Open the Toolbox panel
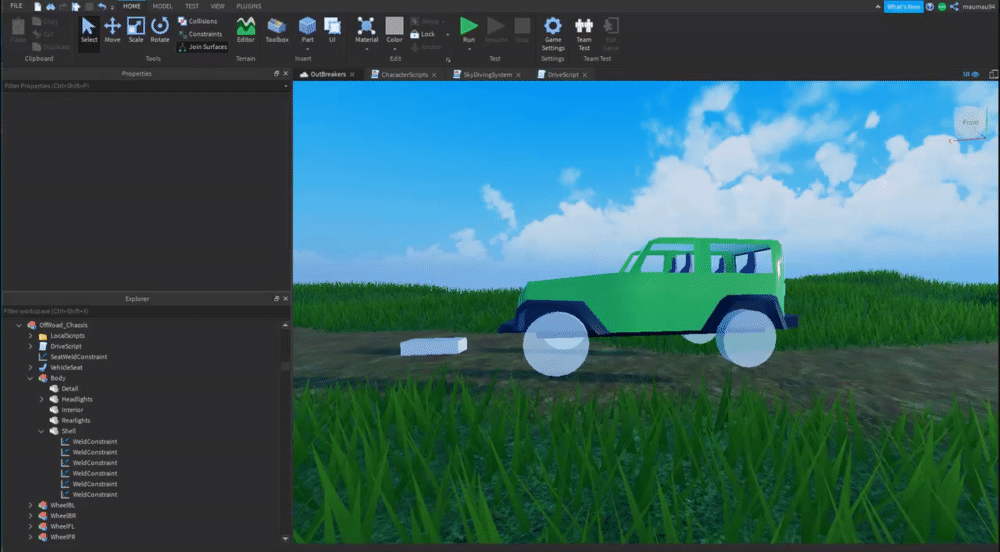Image resolution: width=1000 pixels, height=552 pixels. click(277, 29)
